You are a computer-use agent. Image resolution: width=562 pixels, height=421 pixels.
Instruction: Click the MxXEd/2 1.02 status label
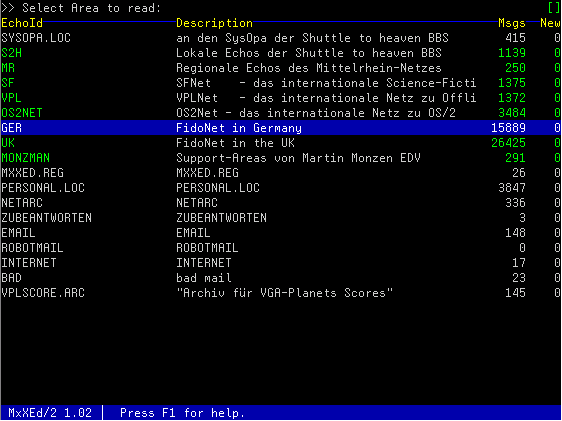50,413
